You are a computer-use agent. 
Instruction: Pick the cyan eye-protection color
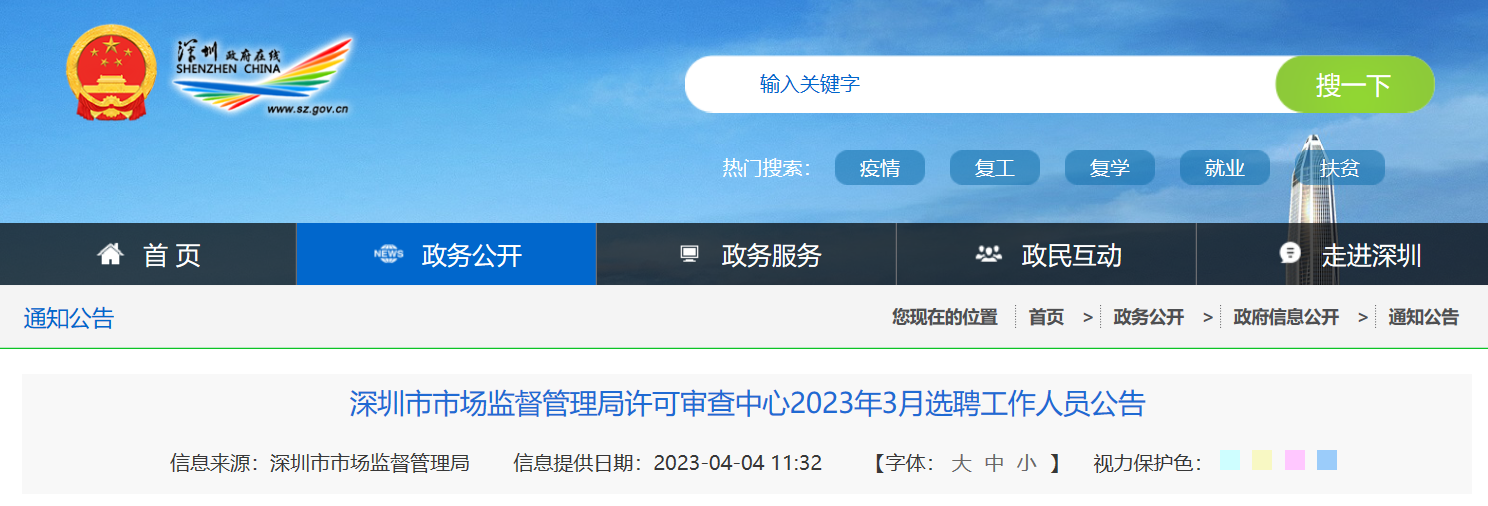point(1230,460)
